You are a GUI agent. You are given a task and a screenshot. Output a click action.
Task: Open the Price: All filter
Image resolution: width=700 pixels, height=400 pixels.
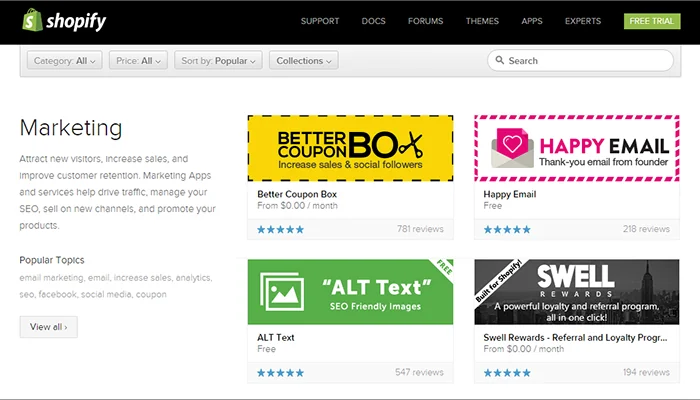pyautogui.click(x=138, y=60)
